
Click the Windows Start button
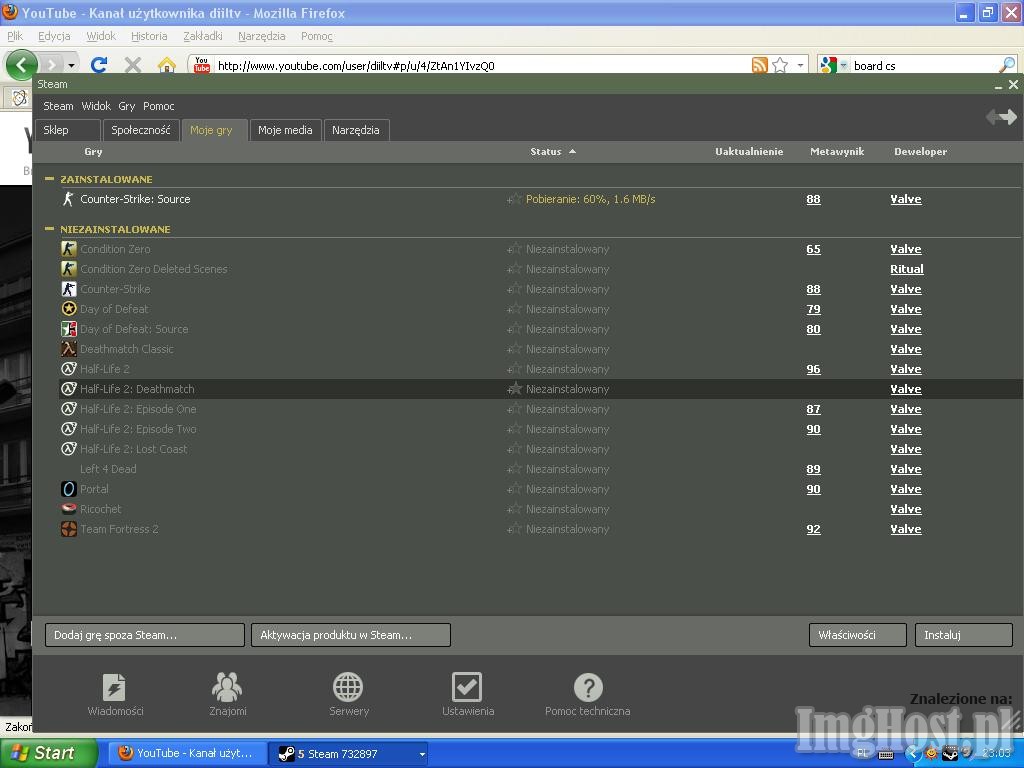[49, 753]
